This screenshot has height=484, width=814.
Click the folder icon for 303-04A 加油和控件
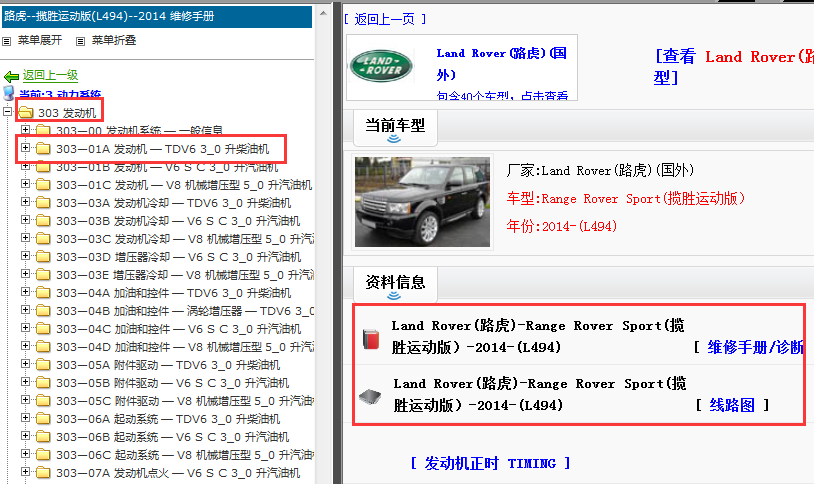click(43, 293)
